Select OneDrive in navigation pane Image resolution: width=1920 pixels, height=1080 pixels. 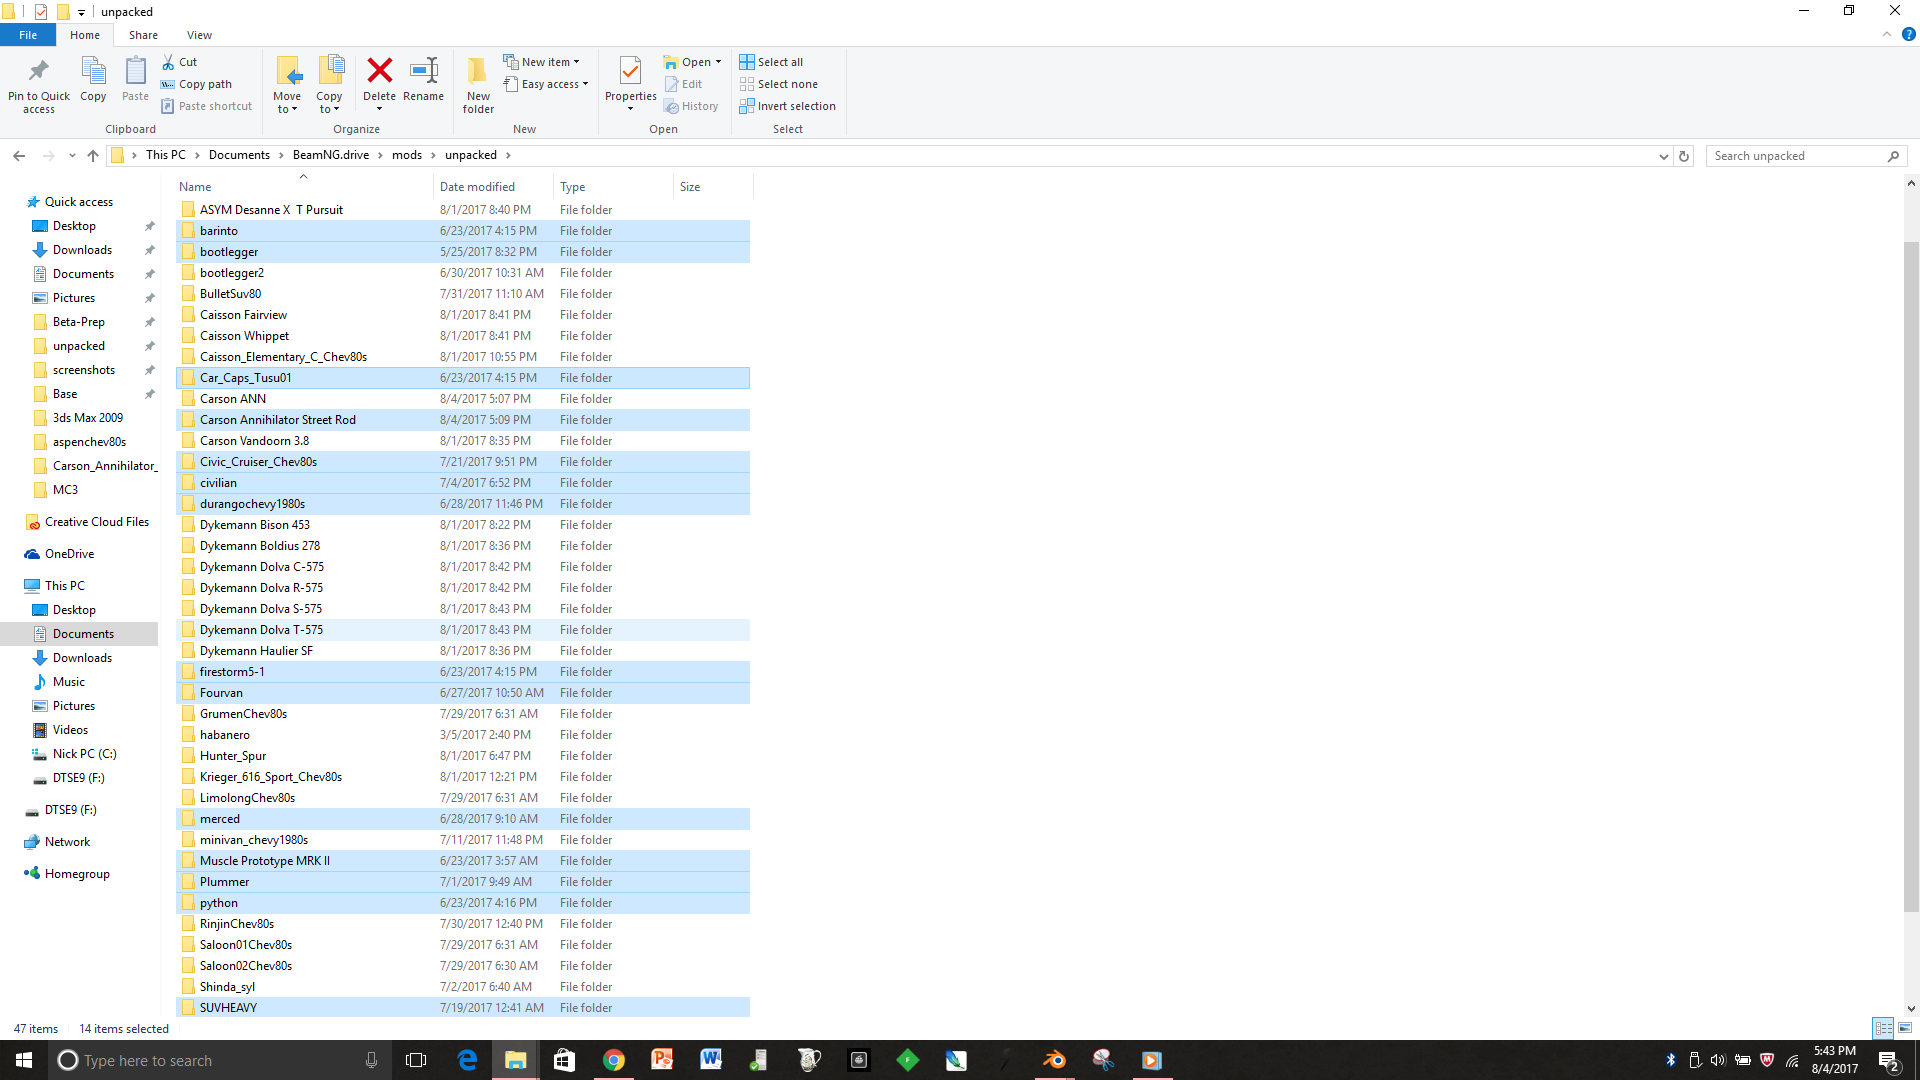coord(69,554)
